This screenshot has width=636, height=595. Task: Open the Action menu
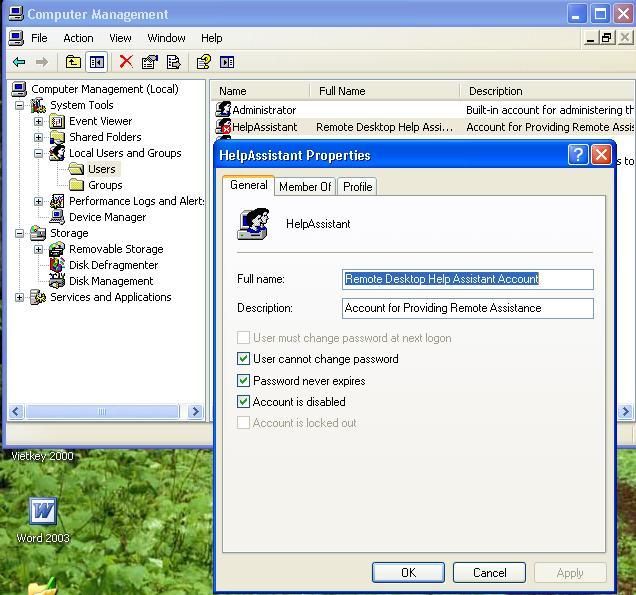(x=78, y=38)
